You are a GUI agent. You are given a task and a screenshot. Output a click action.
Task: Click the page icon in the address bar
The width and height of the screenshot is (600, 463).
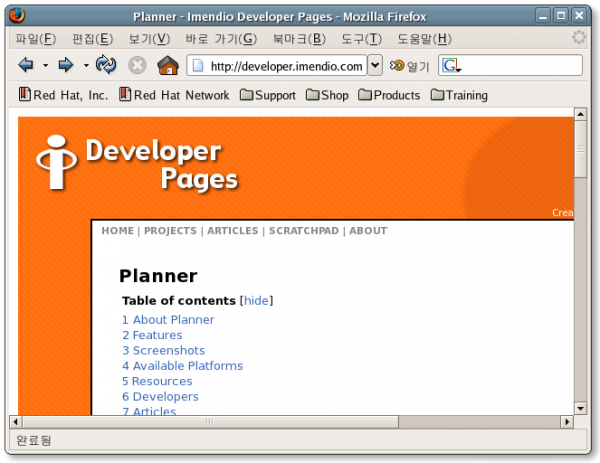[198, 65]
